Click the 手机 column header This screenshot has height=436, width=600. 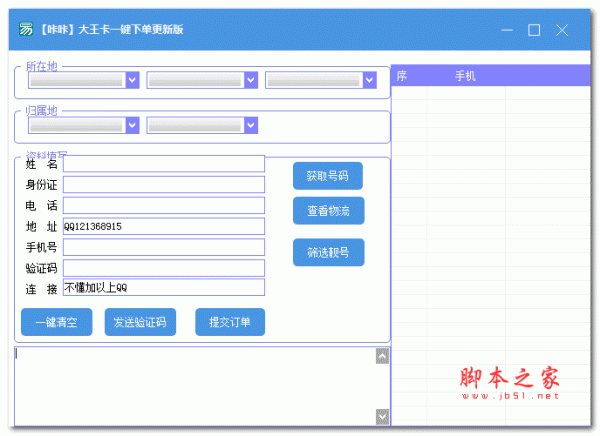tap(465, 76)
